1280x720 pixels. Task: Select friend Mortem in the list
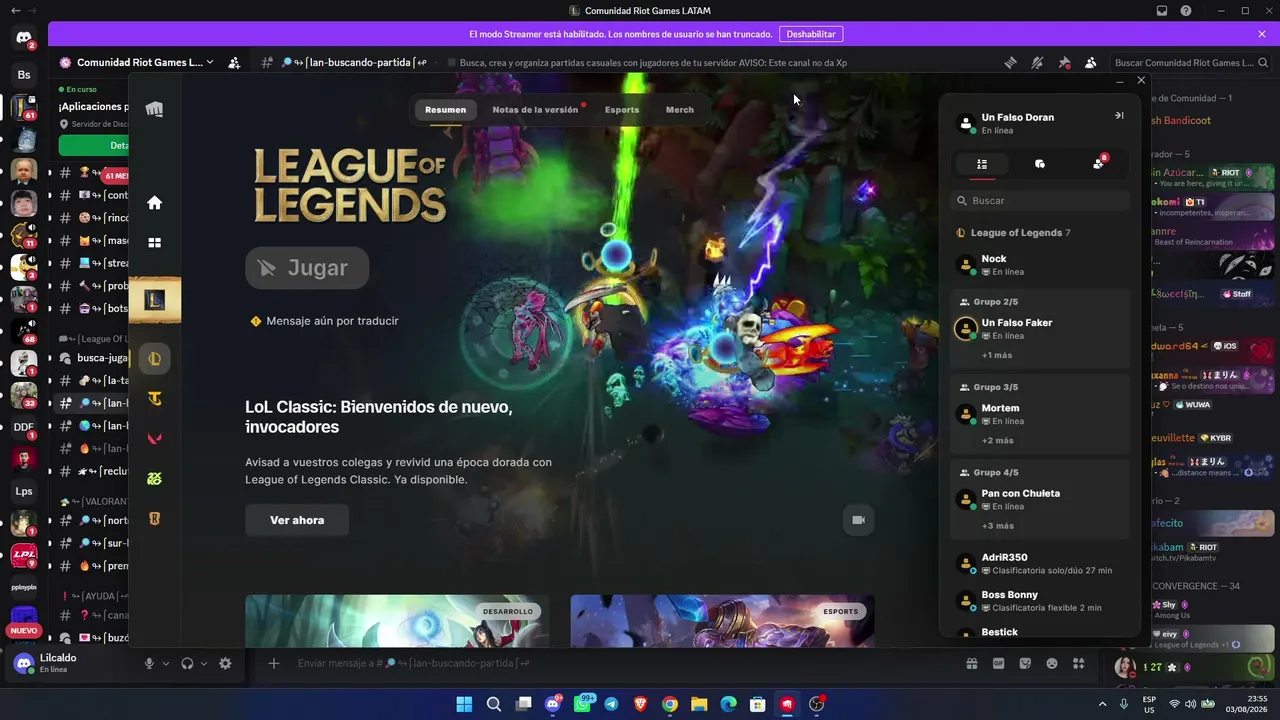[1040, 414]
